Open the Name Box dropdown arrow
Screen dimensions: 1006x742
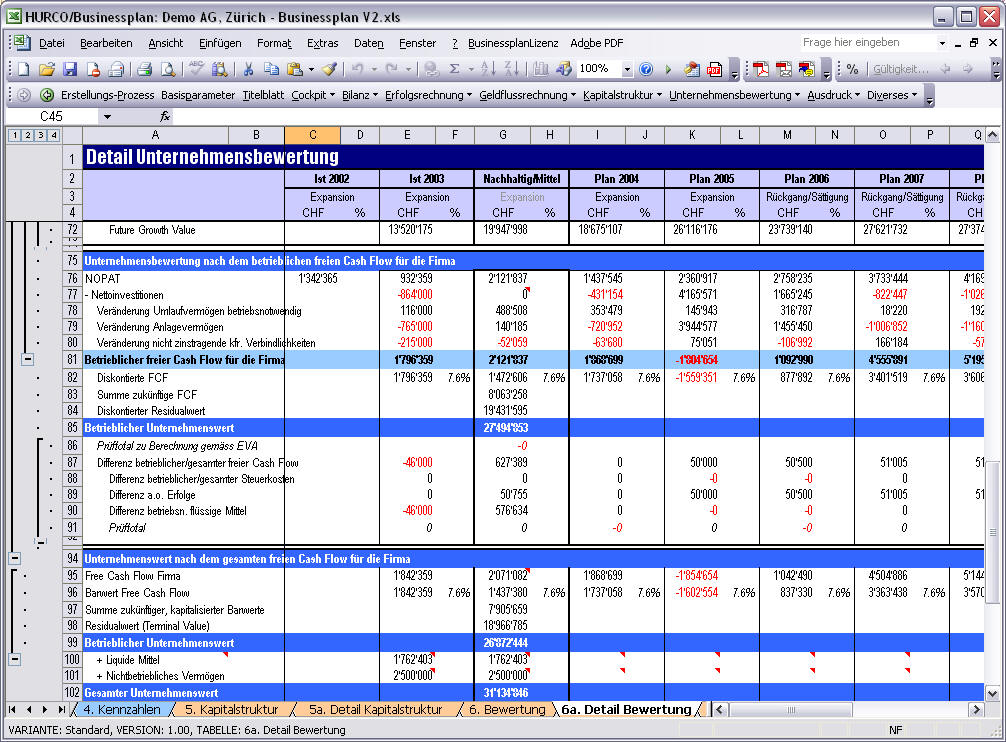pyautogui.click(x=107, y=117)
